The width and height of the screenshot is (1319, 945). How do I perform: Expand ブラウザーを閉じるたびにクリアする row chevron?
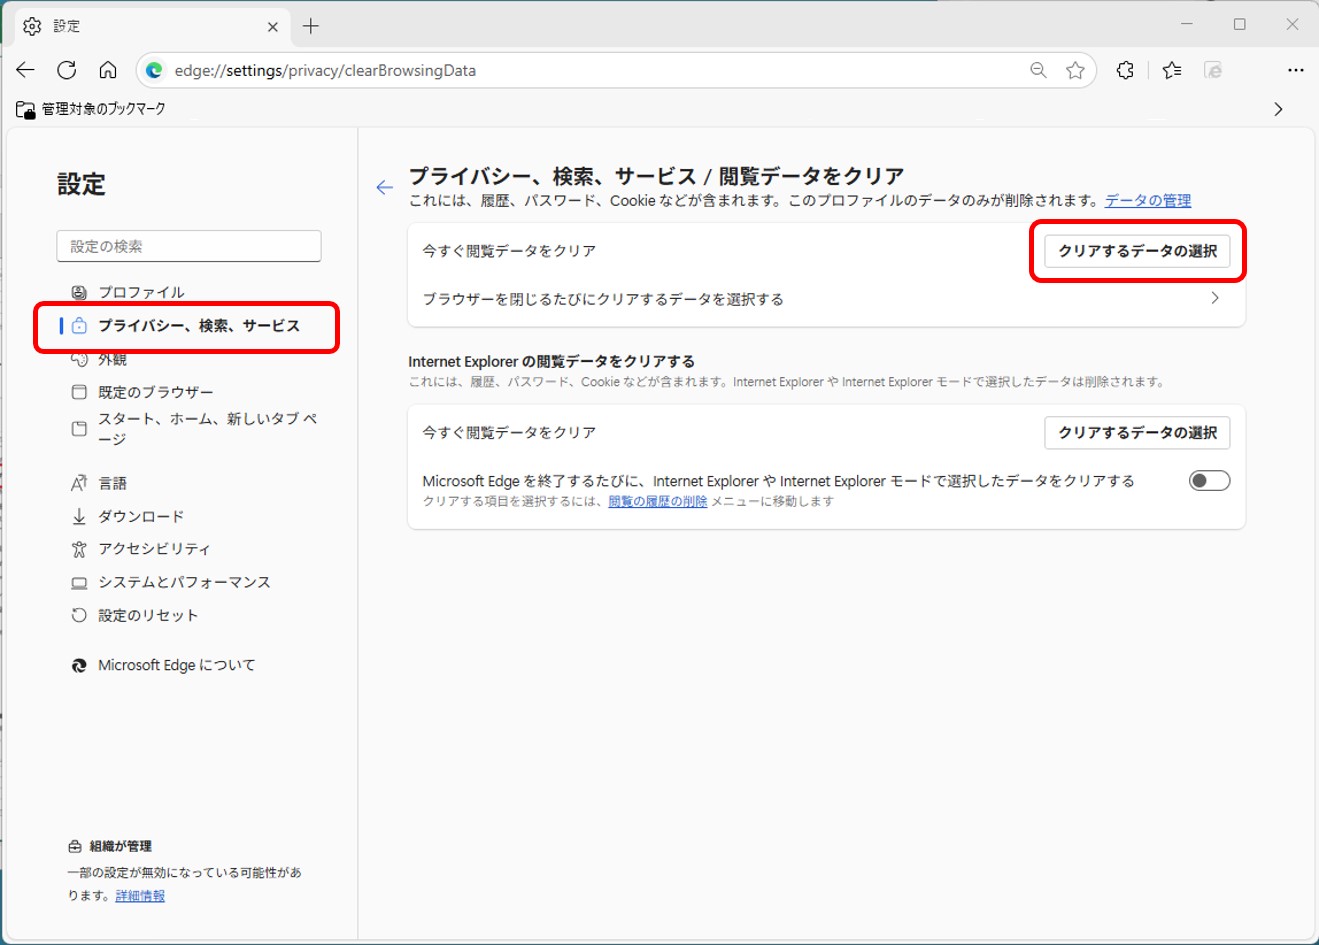[x=1215, y=298]
